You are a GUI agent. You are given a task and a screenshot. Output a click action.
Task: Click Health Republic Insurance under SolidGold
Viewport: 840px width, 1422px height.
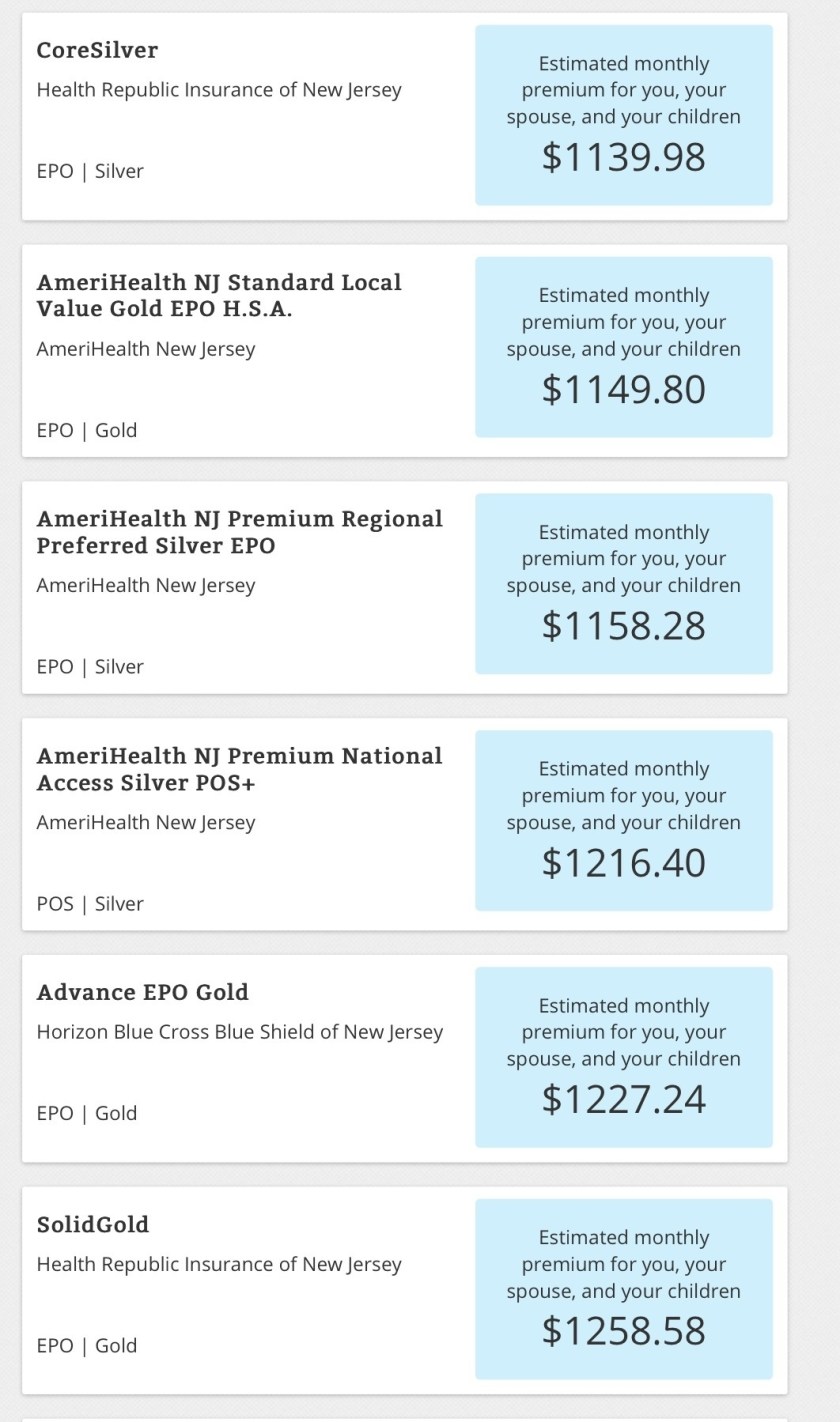219,1264
